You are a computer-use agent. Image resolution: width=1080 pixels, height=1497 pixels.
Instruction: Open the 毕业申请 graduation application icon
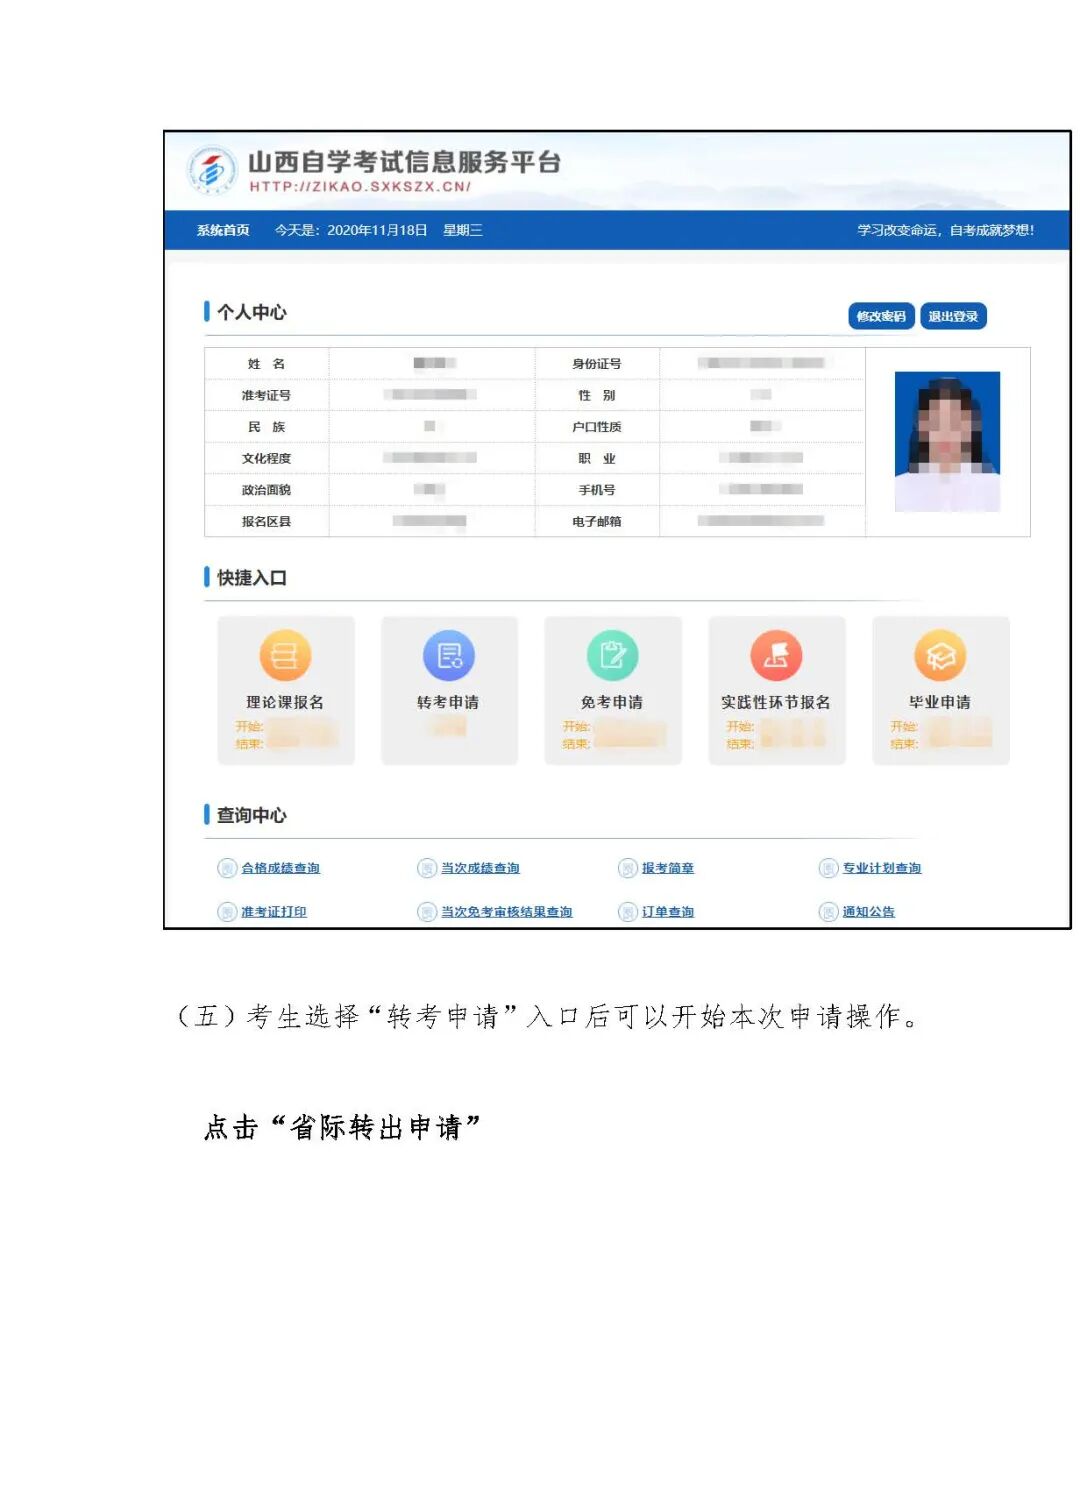(941, 657)
